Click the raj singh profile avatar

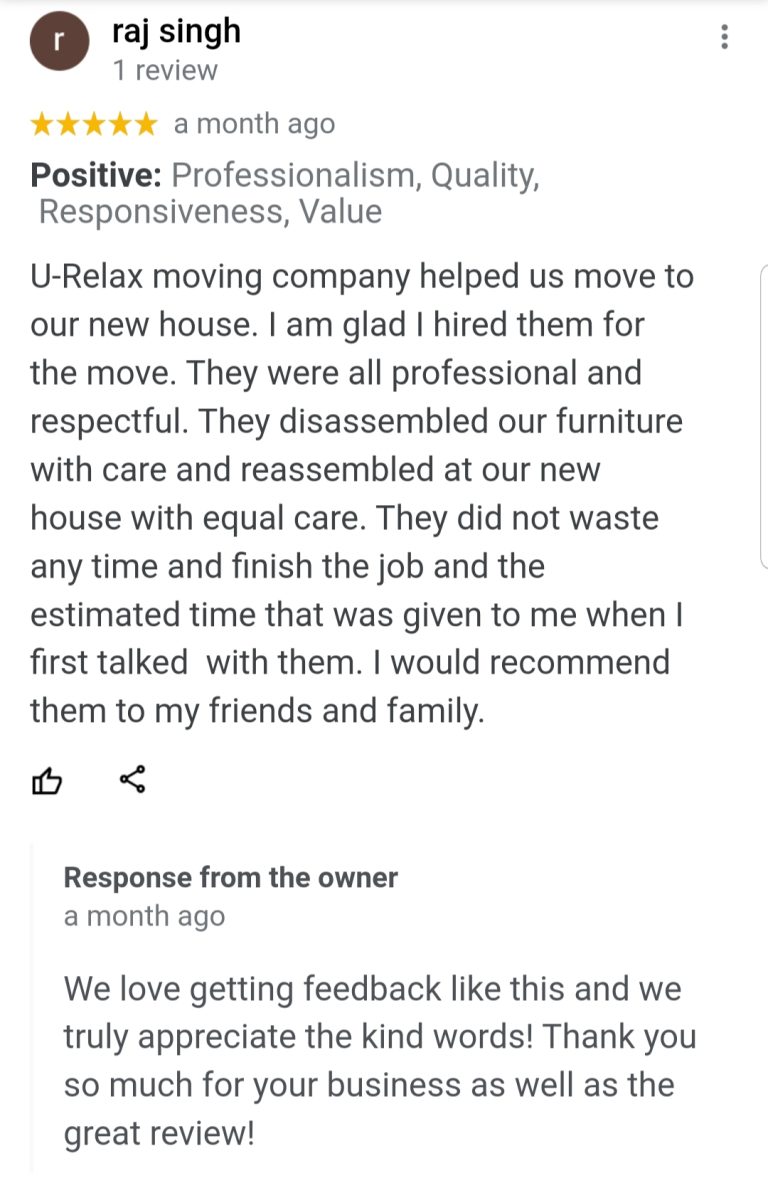click(59, 42)
